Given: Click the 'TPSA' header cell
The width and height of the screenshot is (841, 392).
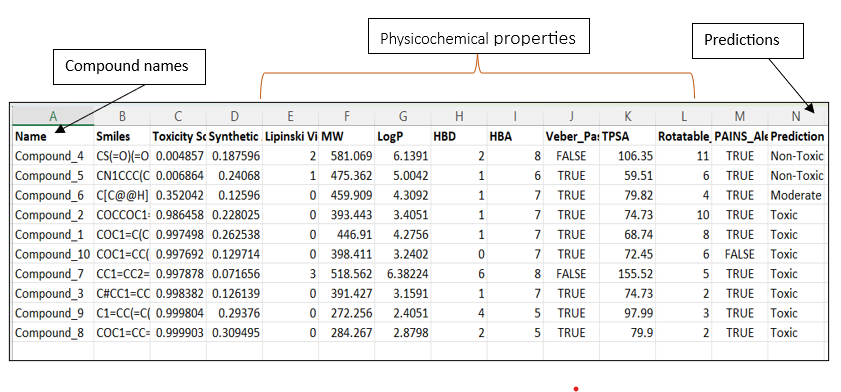Looking at the screenshot, I should (x=628, y=136).
